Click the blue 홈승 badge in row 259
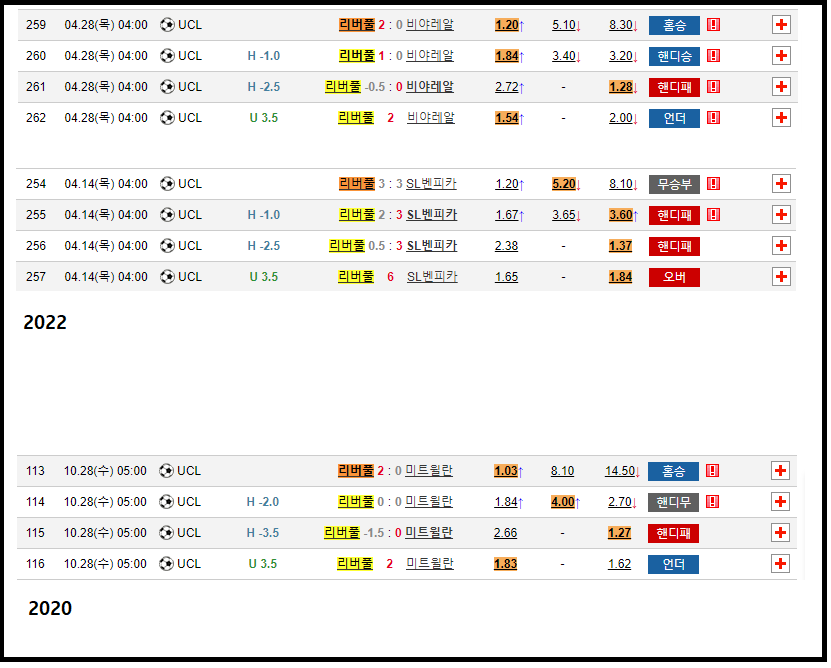Viewport: 831px width, 668px height. 674,25
